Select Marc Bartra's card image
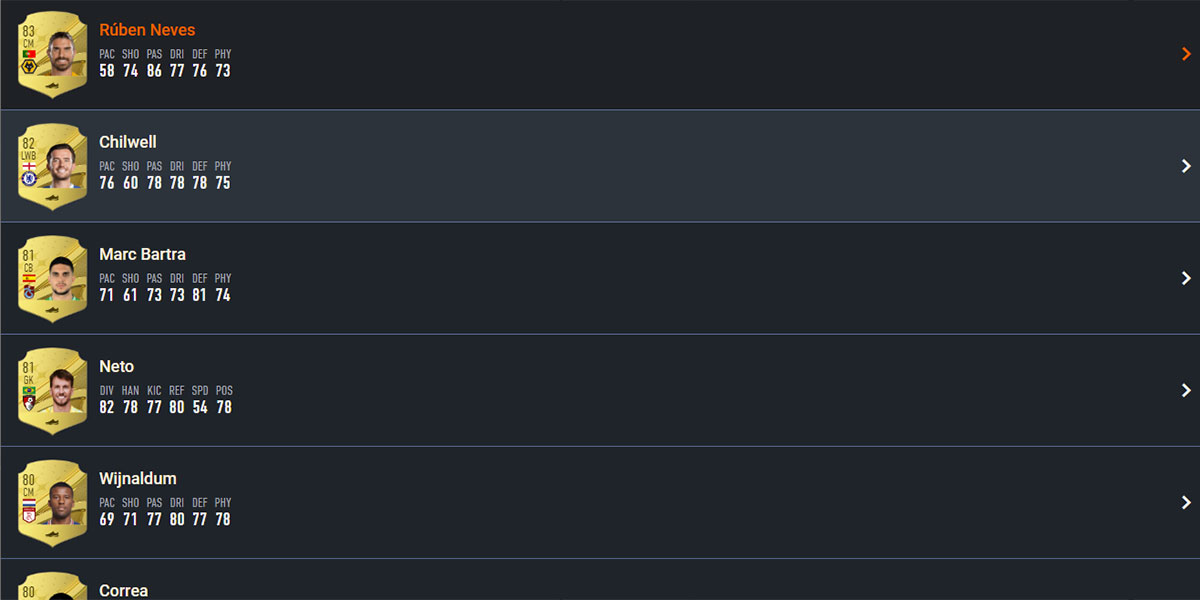The image size is (1200, 600). 53,279
